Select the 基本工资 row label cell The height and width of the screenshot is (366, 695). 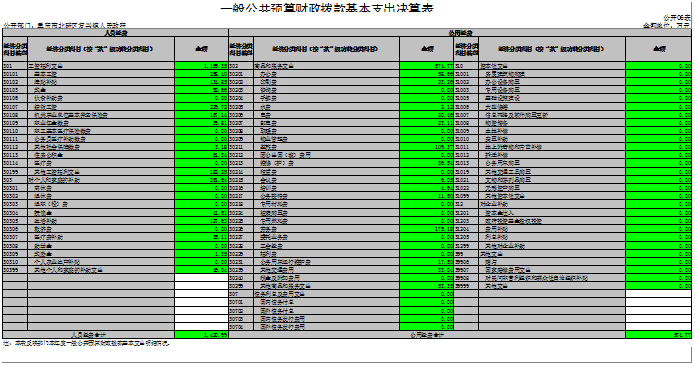[101, 74]
